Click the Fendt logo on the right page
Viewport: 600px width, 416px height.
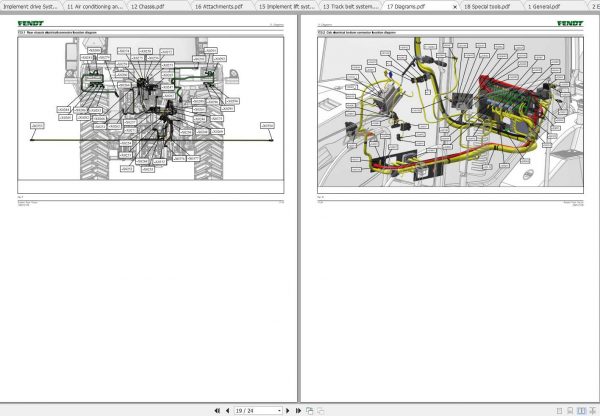click(570, 23)
